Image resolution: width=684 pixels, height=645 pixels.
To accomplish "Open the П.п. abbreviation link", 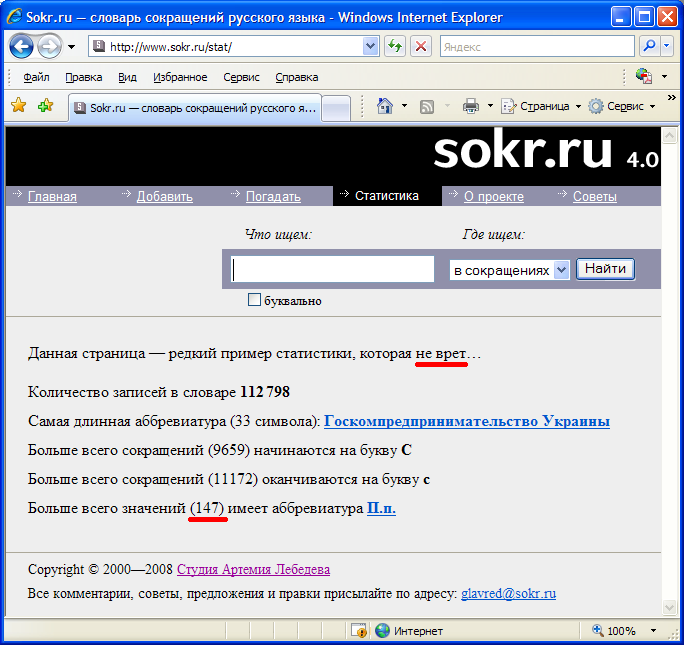I will (381, 508).
